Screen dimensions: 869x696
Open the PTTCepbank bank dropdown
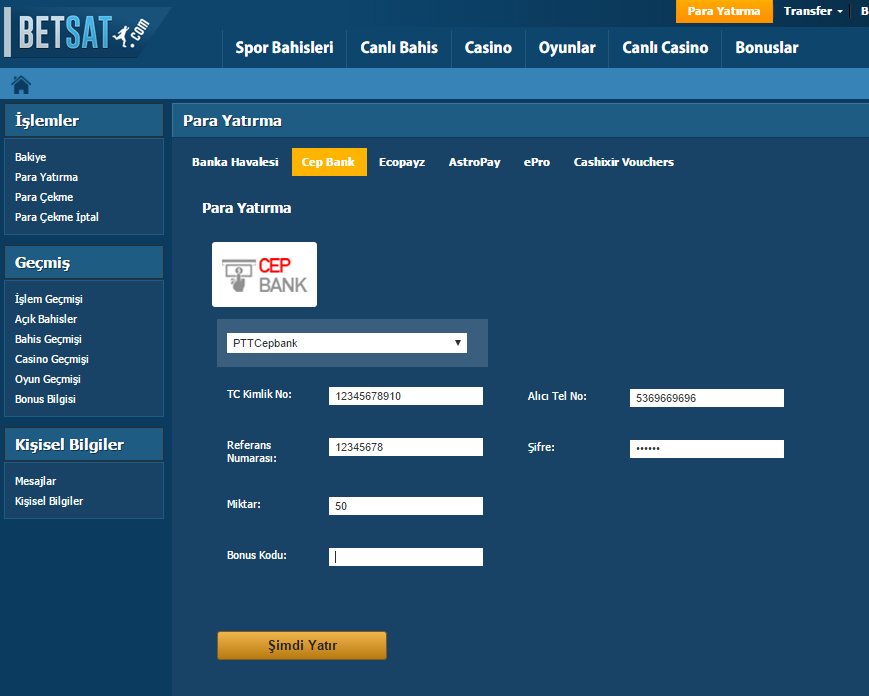tap(346, 343)
